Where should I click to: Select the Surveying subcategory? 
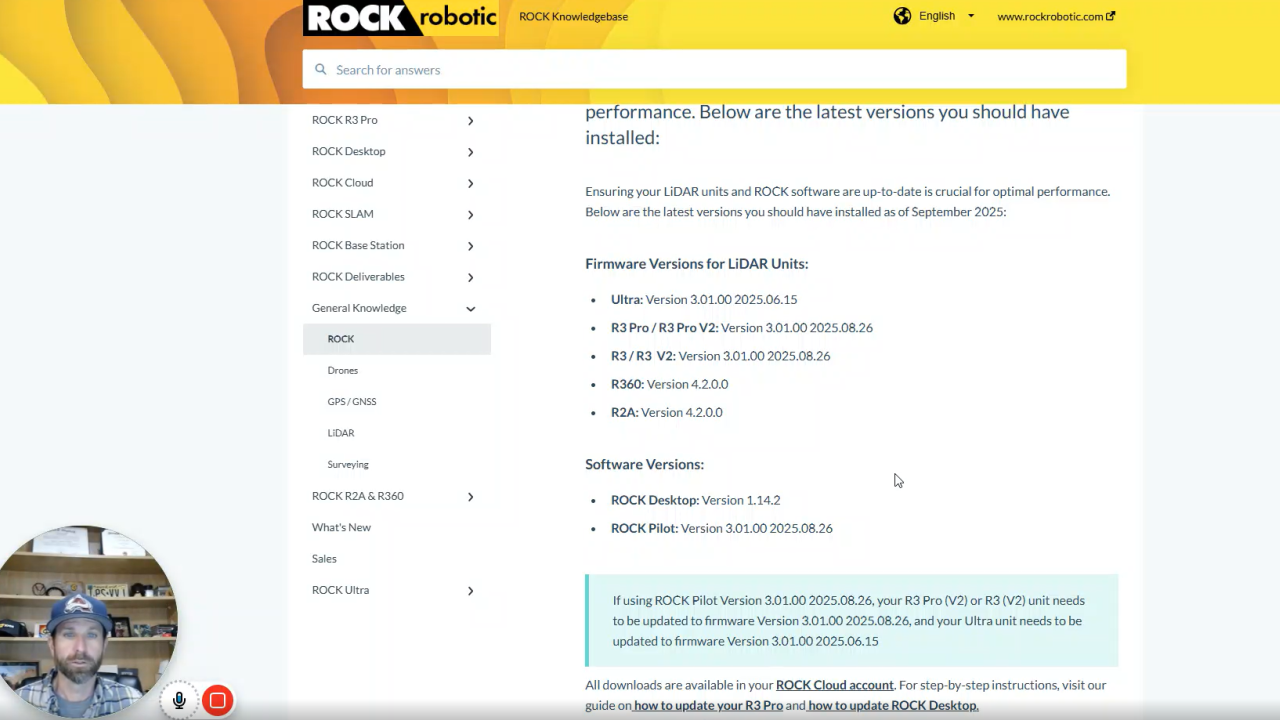pyautogui.click(x=347, y=464)
